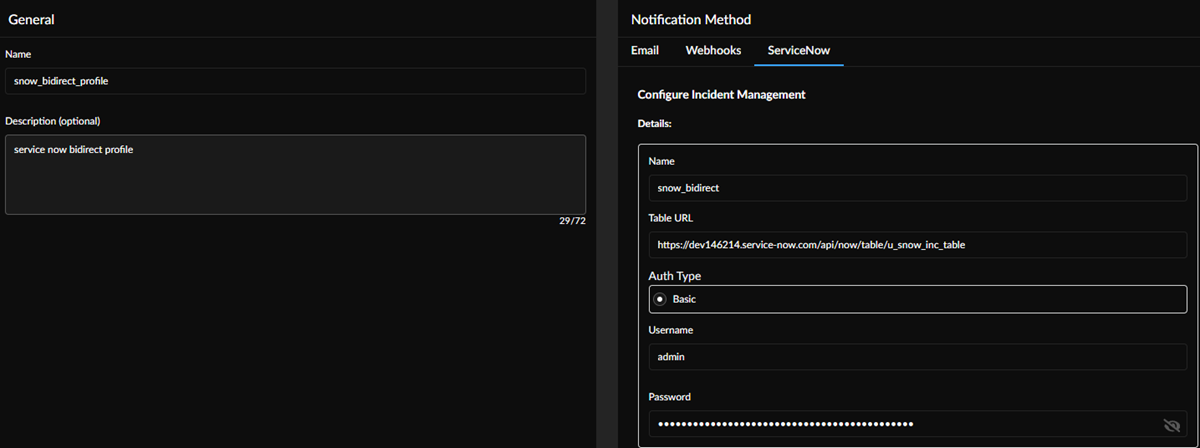Click the Table URL label
This screenshot has height=448, width=1200.
click(x=671, y=218)
